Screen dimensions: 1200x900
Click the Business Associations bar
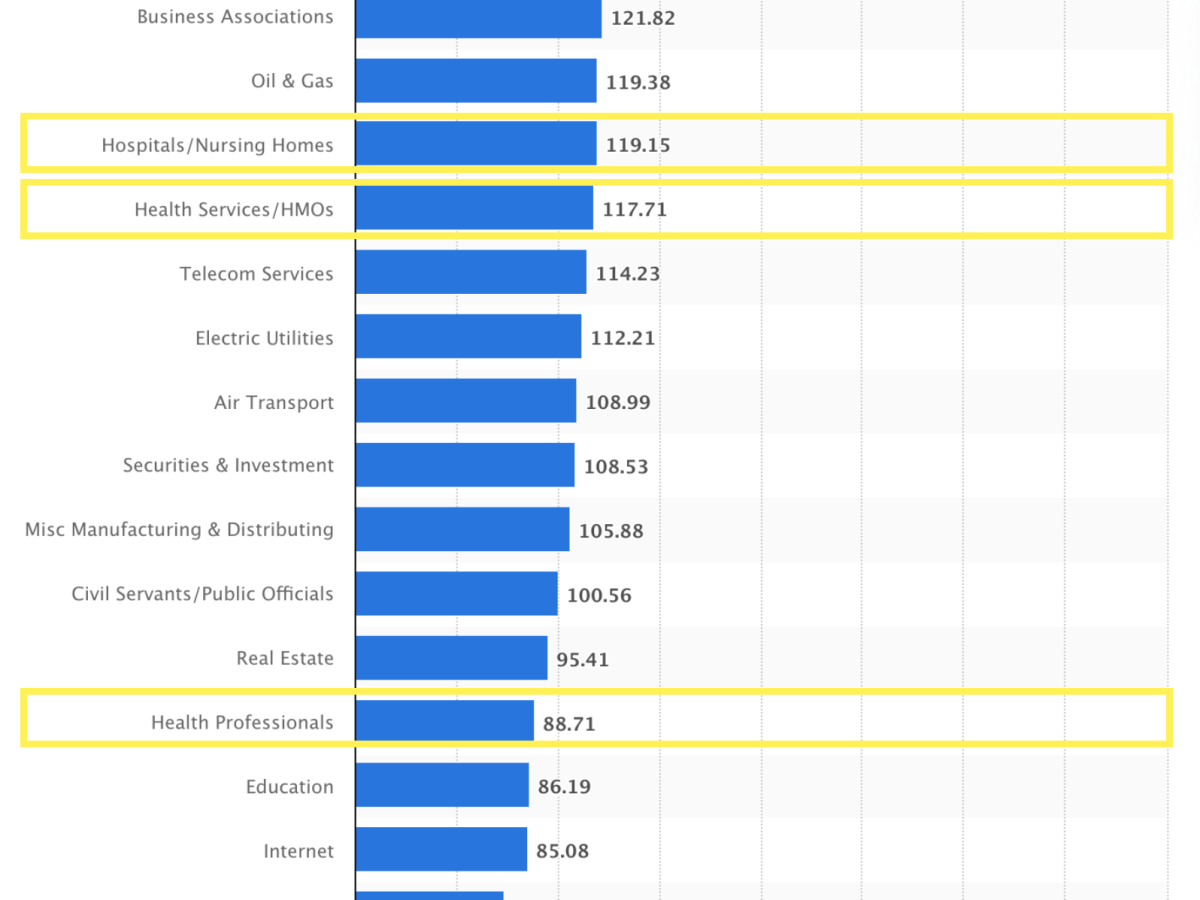coord(478,17)
